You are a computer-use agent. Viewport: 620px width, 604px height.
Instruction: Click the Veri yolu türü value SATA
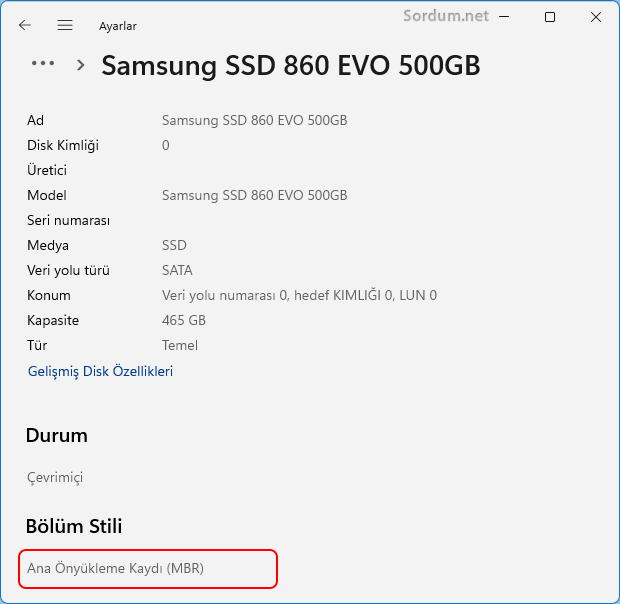177,270
